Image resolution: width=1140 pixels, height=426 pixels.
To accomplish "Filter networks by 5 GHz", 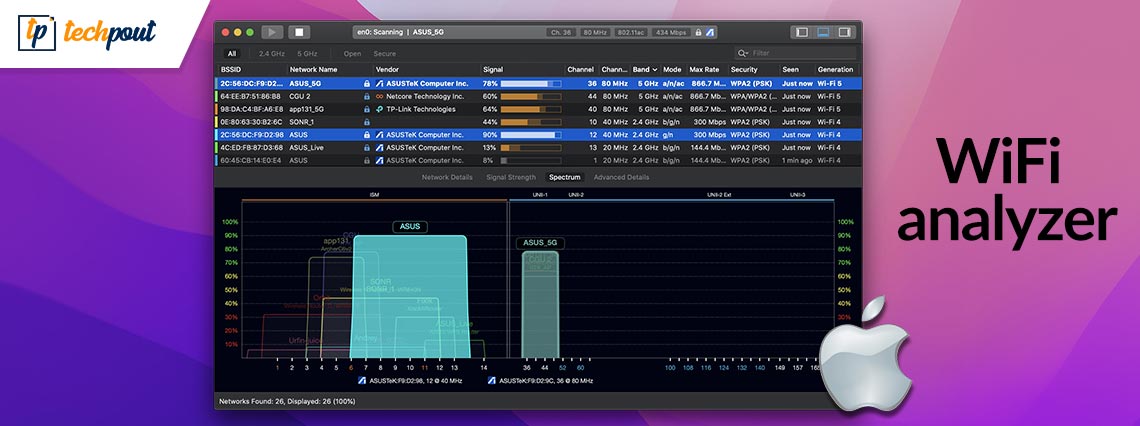I will (308, 54).
